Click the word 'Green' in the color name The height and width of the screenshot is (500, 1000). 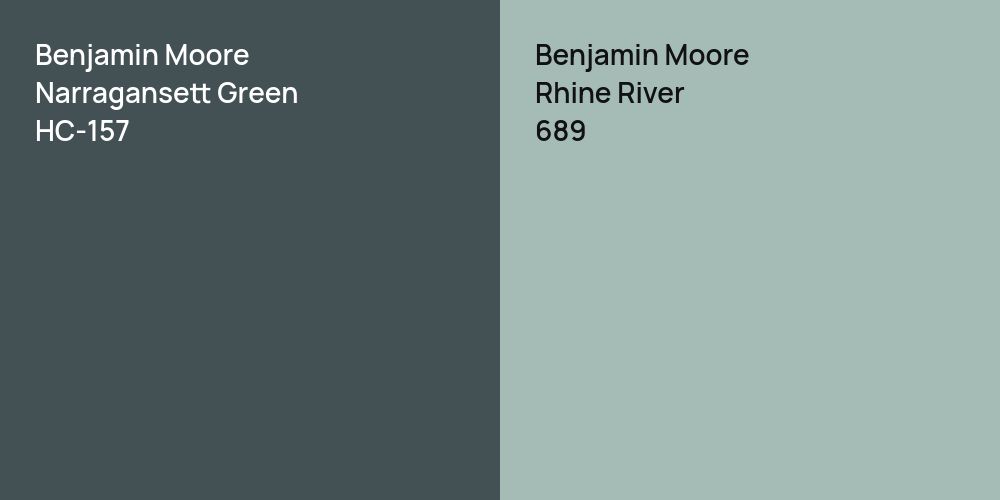257,94
